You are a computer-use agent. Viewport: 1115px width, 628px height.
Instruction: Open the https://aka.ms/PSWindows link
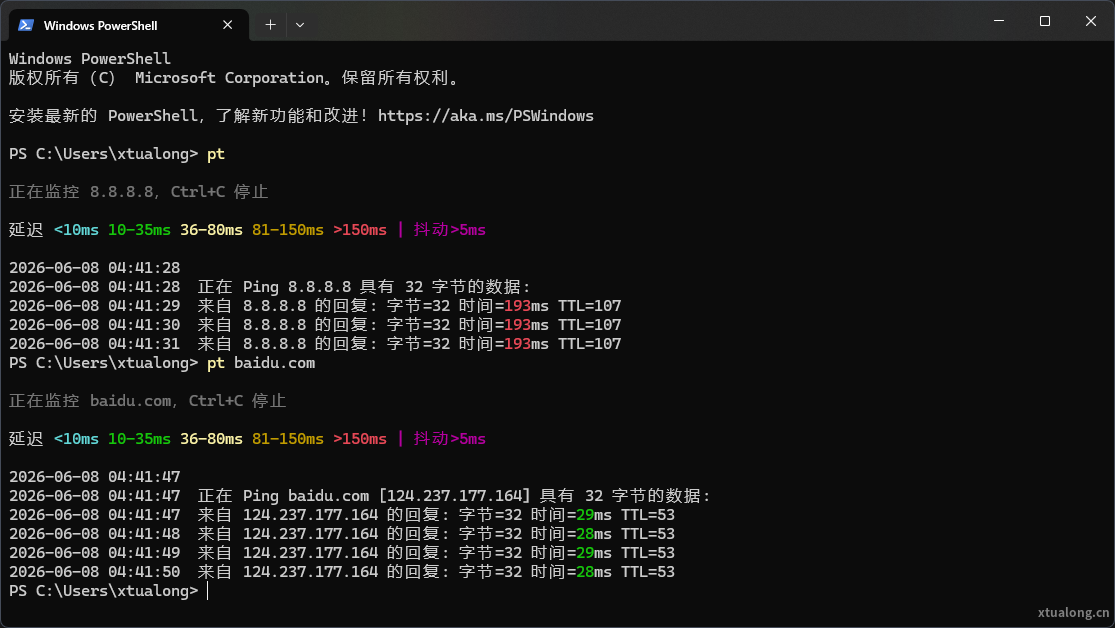pyautogui.click(x=486, y=116)
